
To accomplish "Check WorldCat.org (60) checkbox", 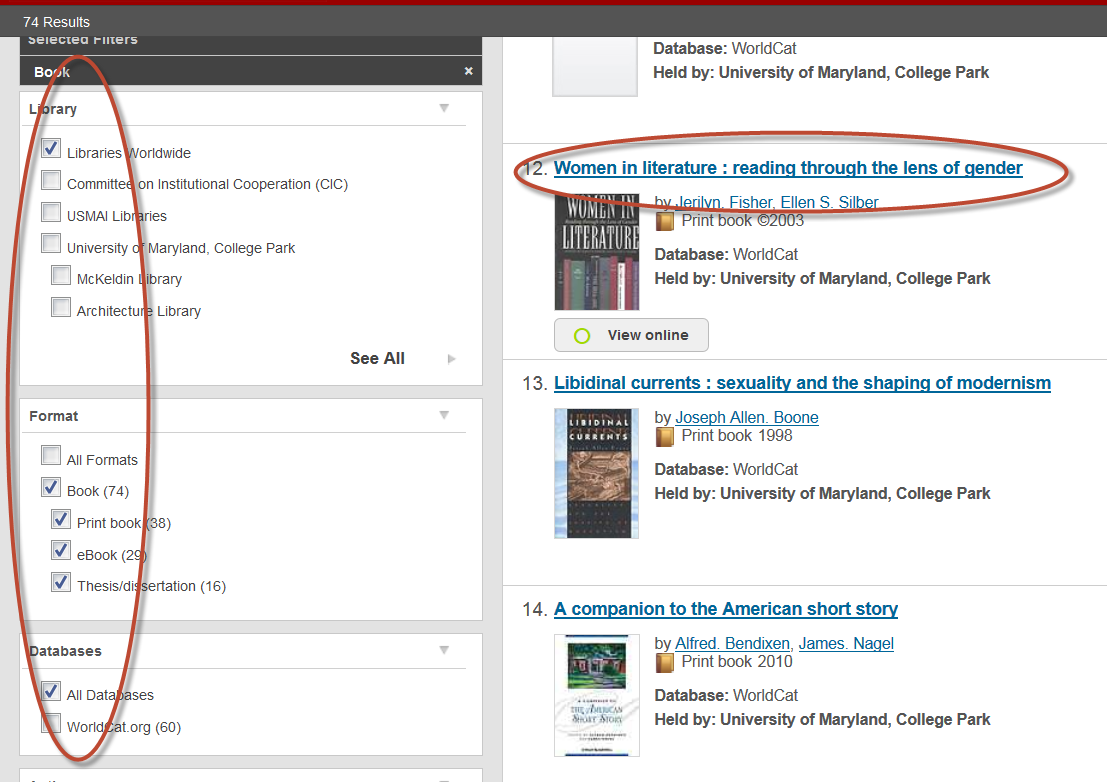I will pos(51,723).
